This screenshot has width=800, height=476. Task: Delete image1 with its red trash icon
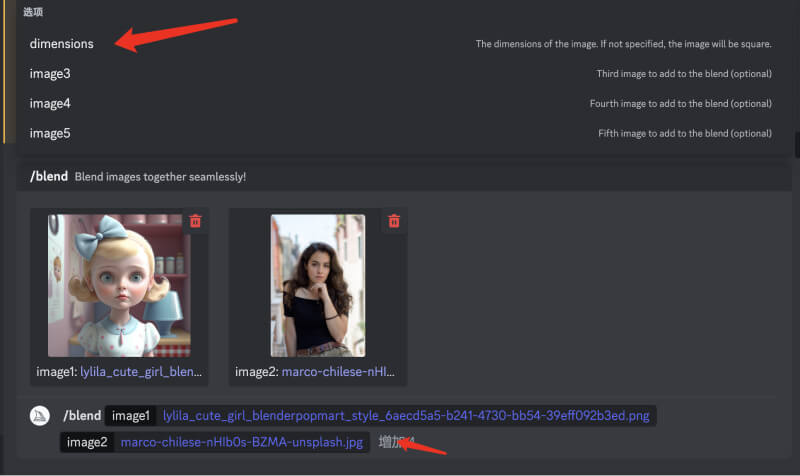coord(195,221)
